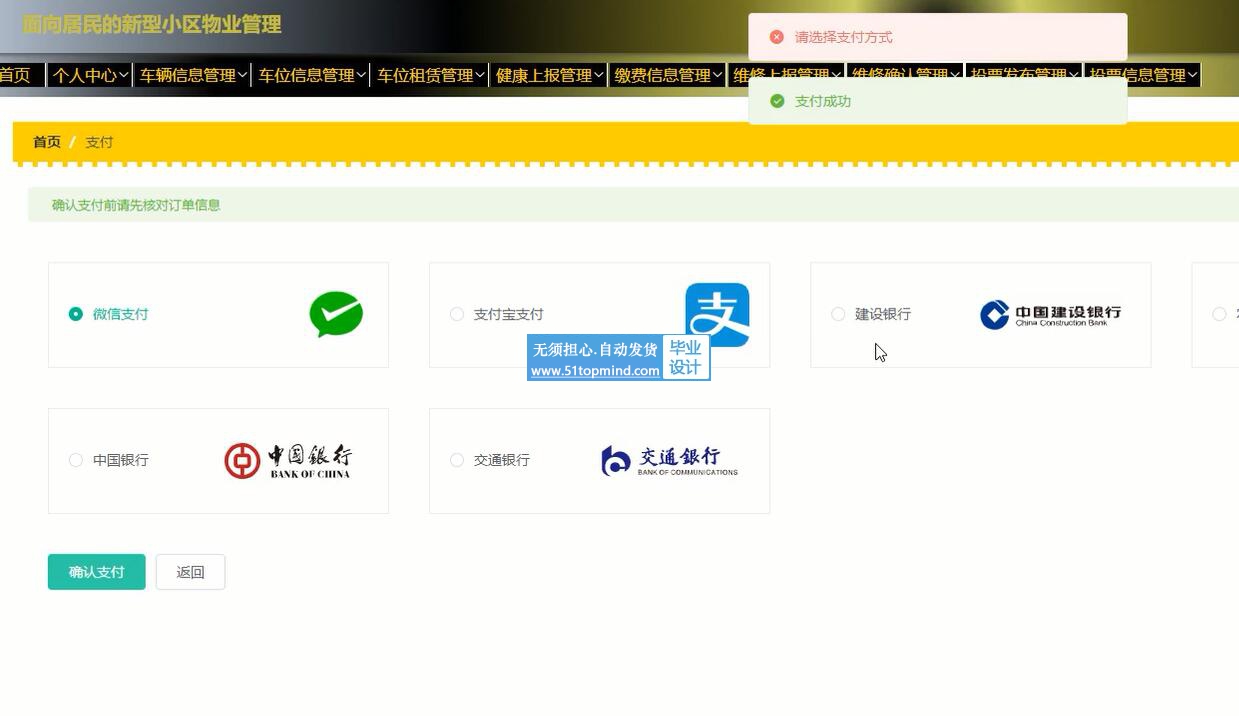Click the blue Alipay logo

coord(717,314)
